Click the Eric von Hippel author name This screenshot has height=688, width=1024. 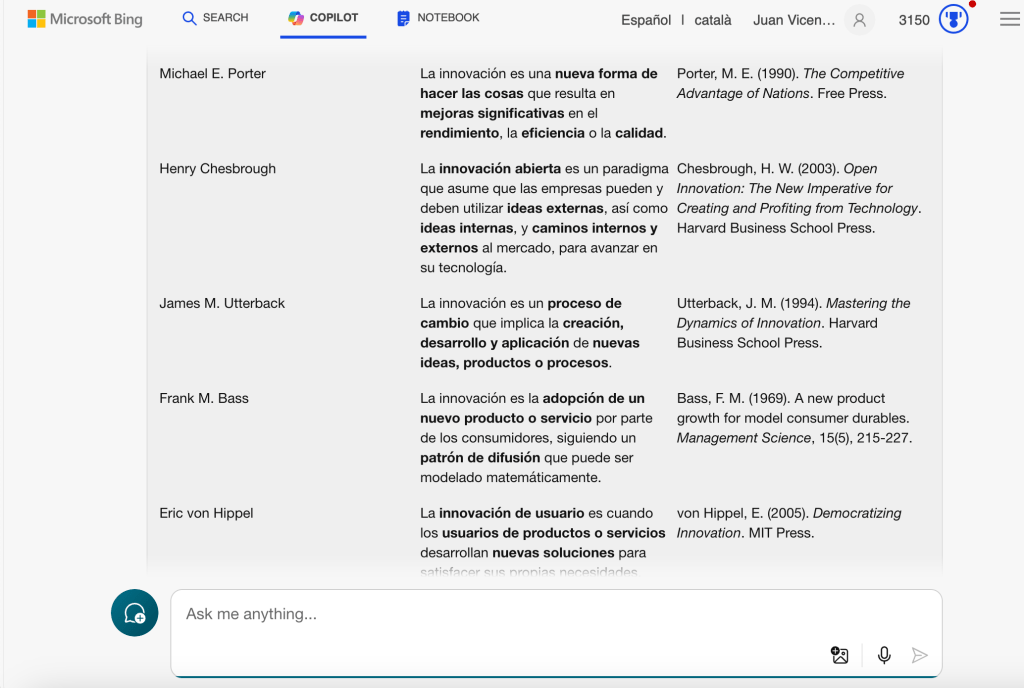coord(206,513)
